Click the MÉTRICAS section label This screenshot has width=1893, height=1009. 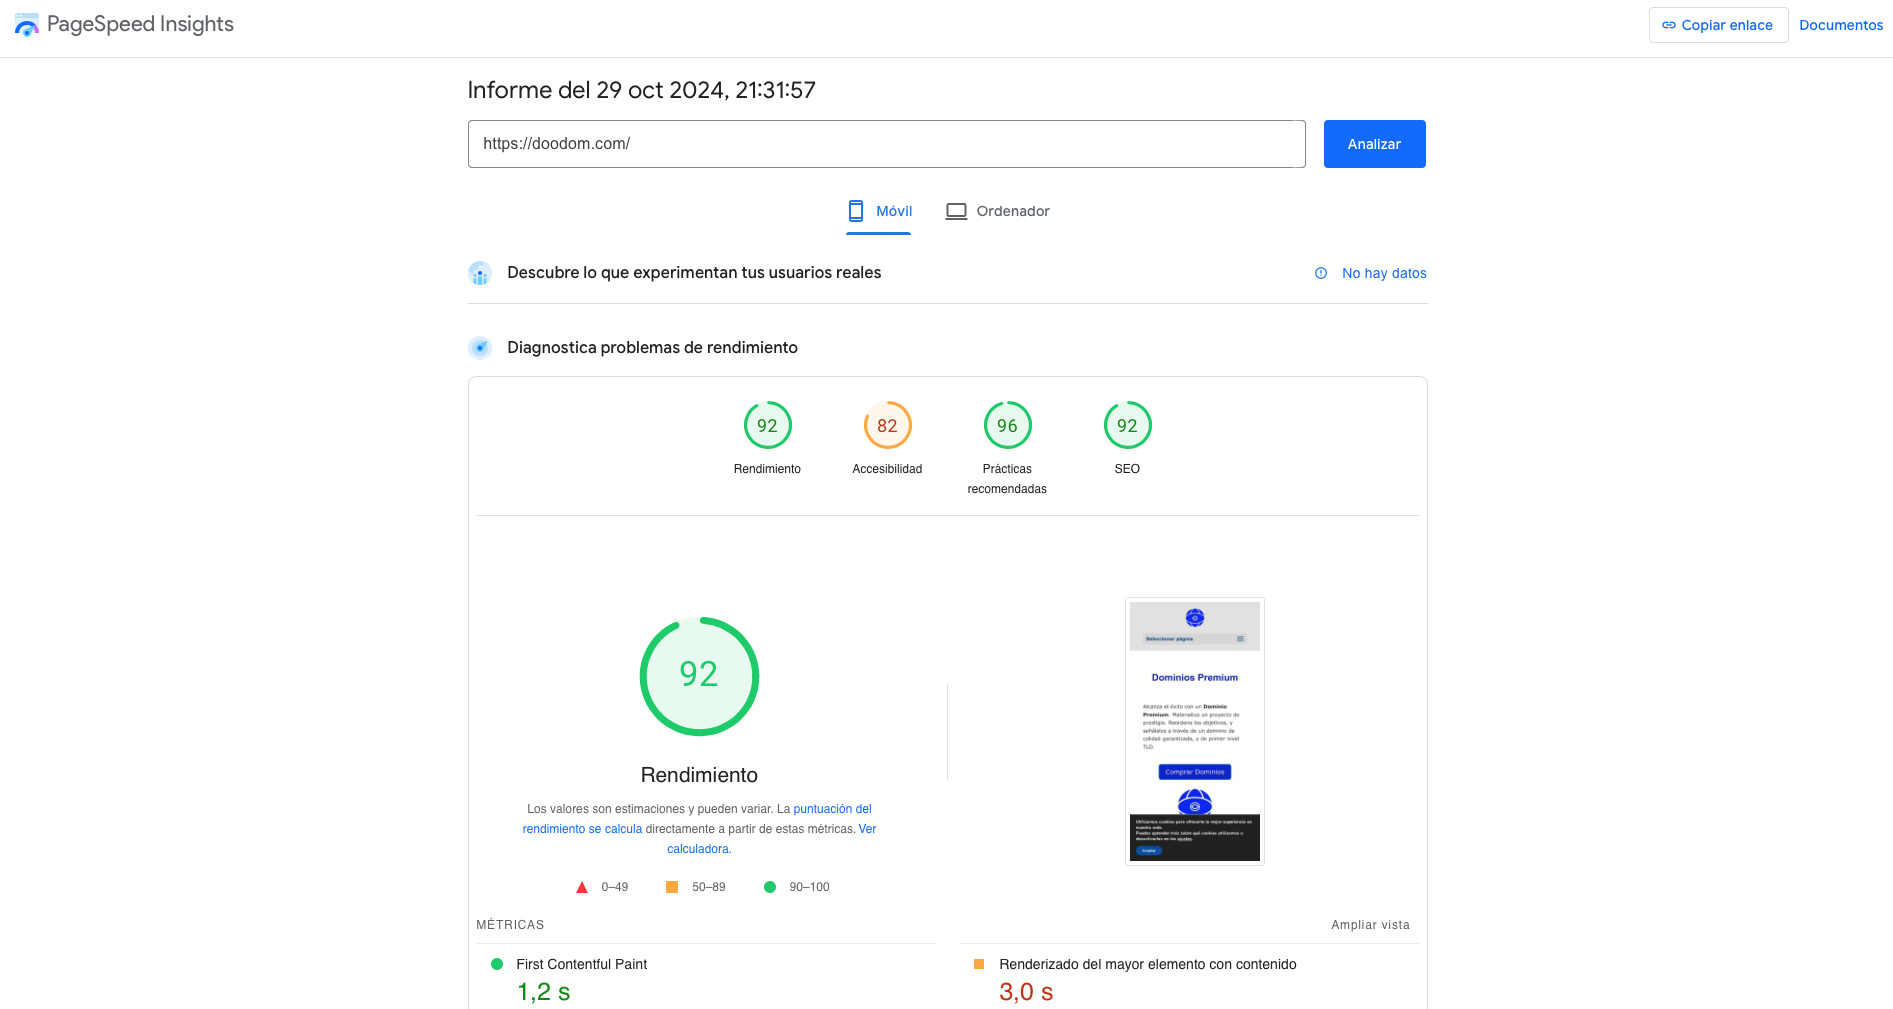(510, 925)
